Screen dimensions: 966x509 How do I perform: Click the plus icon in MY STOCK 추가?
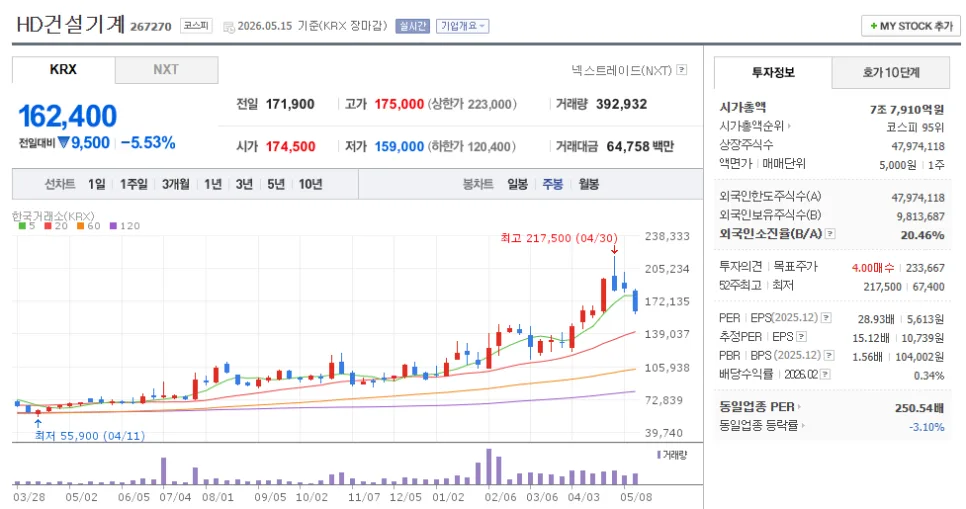873,26
